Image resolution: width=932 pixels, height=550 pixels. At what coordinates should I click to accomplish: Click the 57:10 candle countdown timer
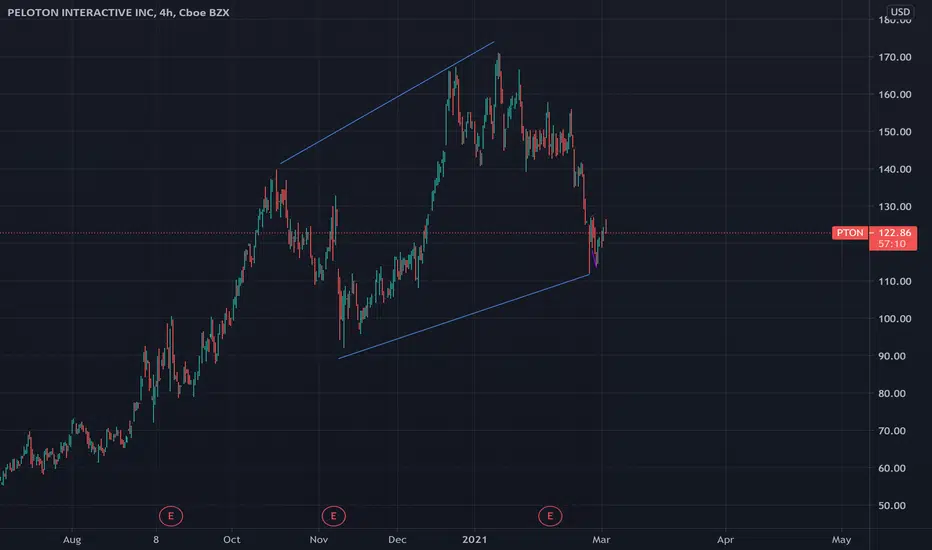coord(892,244)
